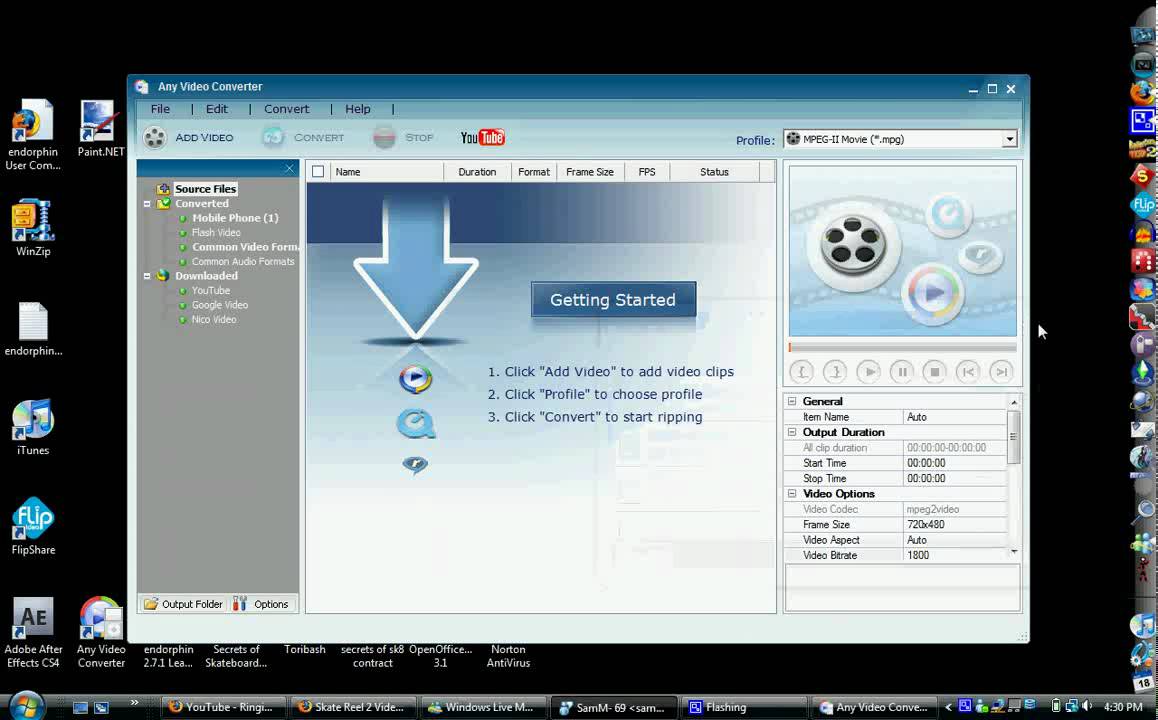Click the Frame Size value 720x480
The image size is (1158, 720).
954,524
